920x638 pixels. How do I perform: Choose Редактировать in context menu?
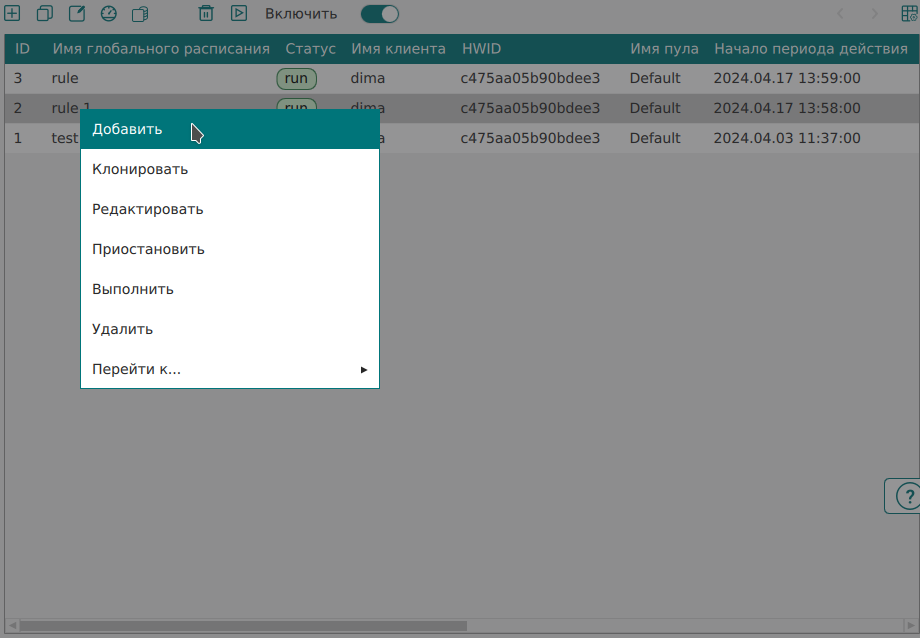click(x=229, y=209)
